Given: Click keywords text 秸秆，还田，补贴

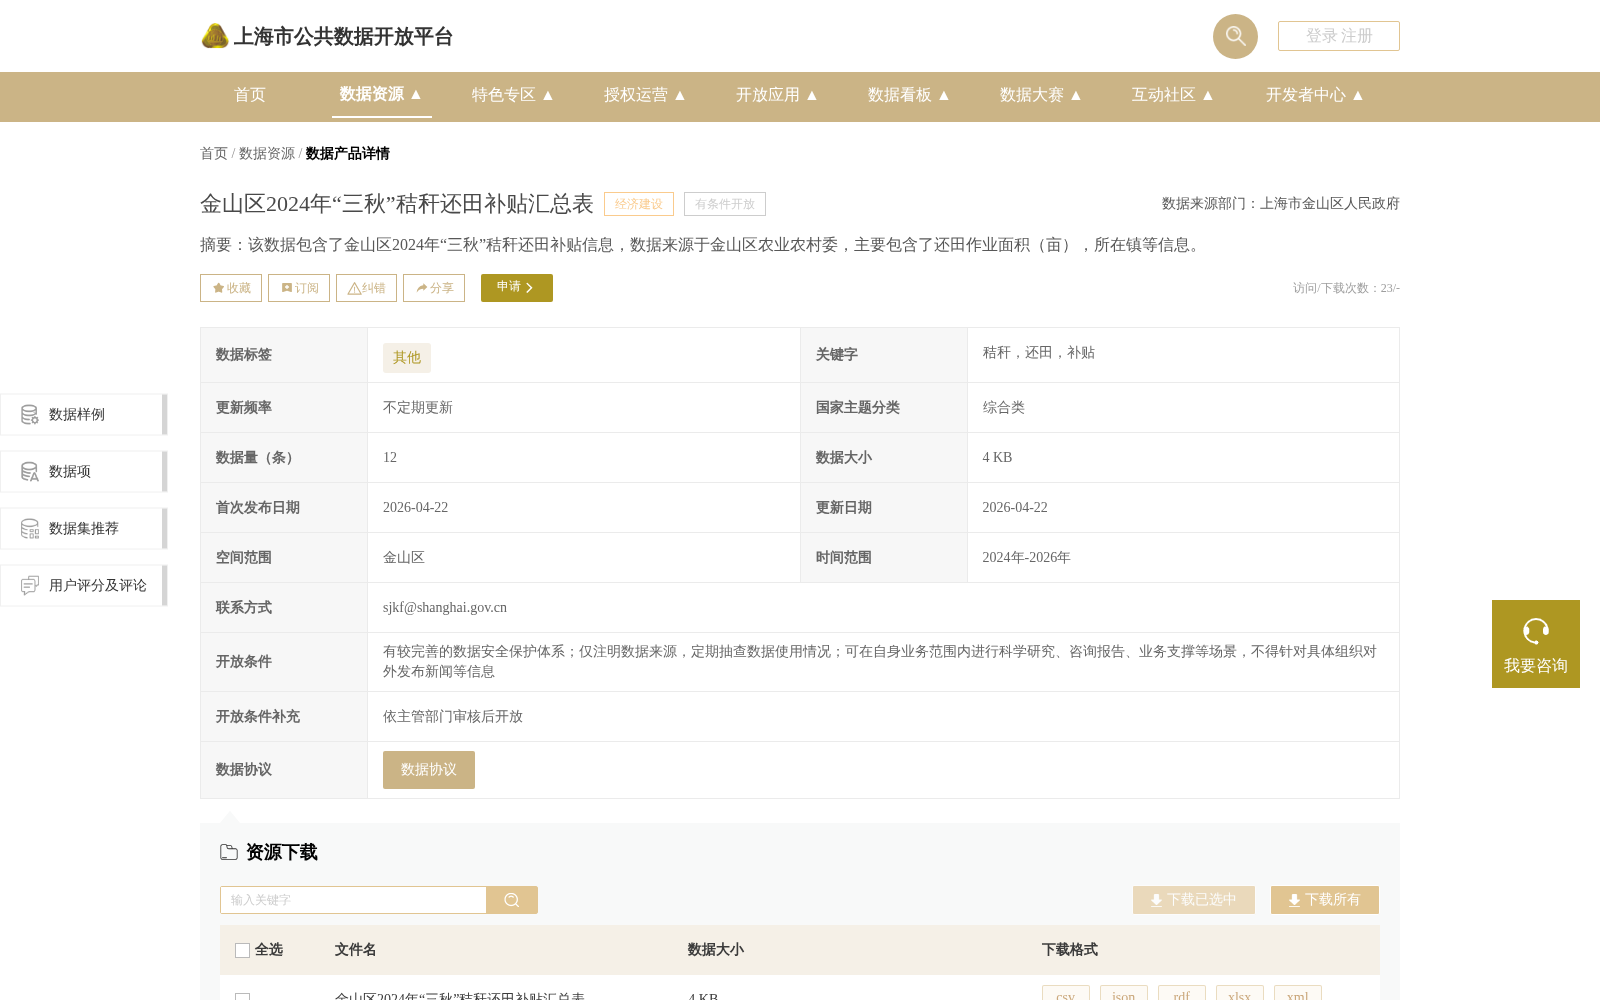Looking at the screenshot, I should (x=1038, y=353).
